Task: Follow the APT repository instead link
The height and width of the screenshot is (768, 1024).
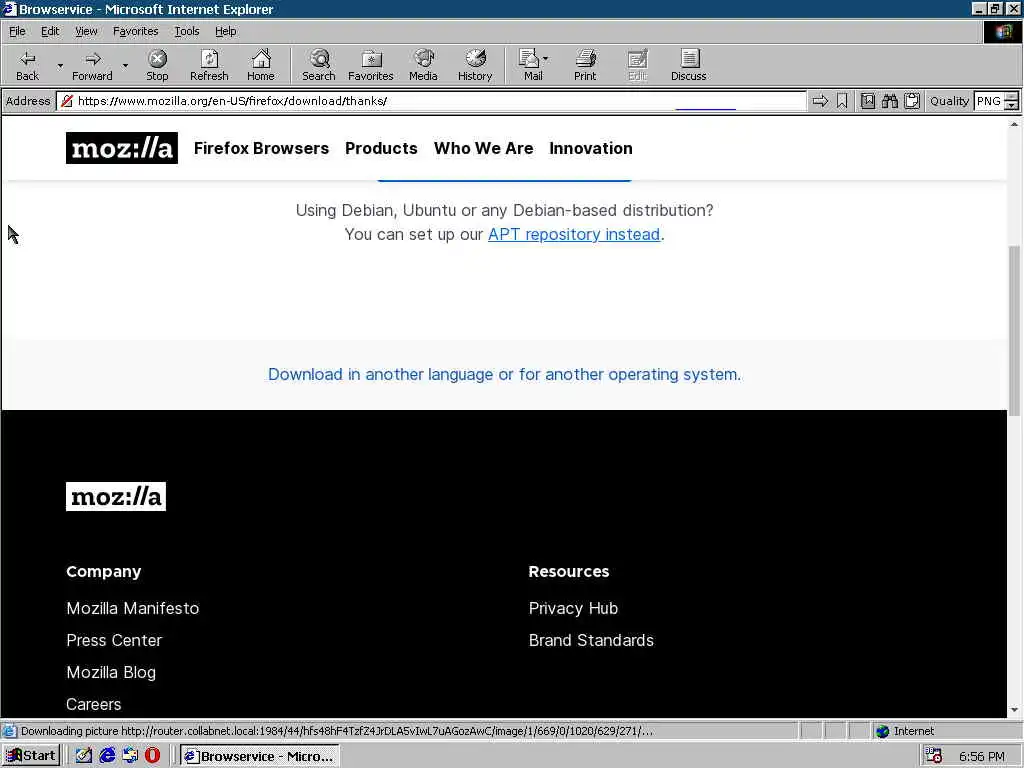Action: tap(574, 234)
